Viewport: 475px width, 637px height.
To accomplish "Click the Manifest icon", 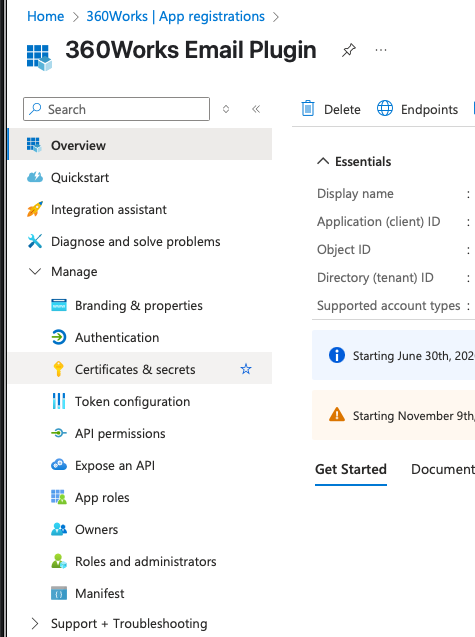I will tap(59, 593).
